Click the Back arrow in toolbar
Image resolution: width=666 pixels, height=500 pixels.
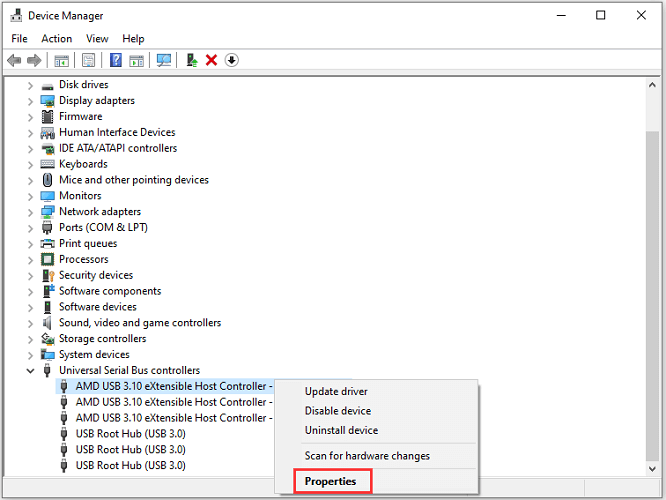(x=14, y=60)
